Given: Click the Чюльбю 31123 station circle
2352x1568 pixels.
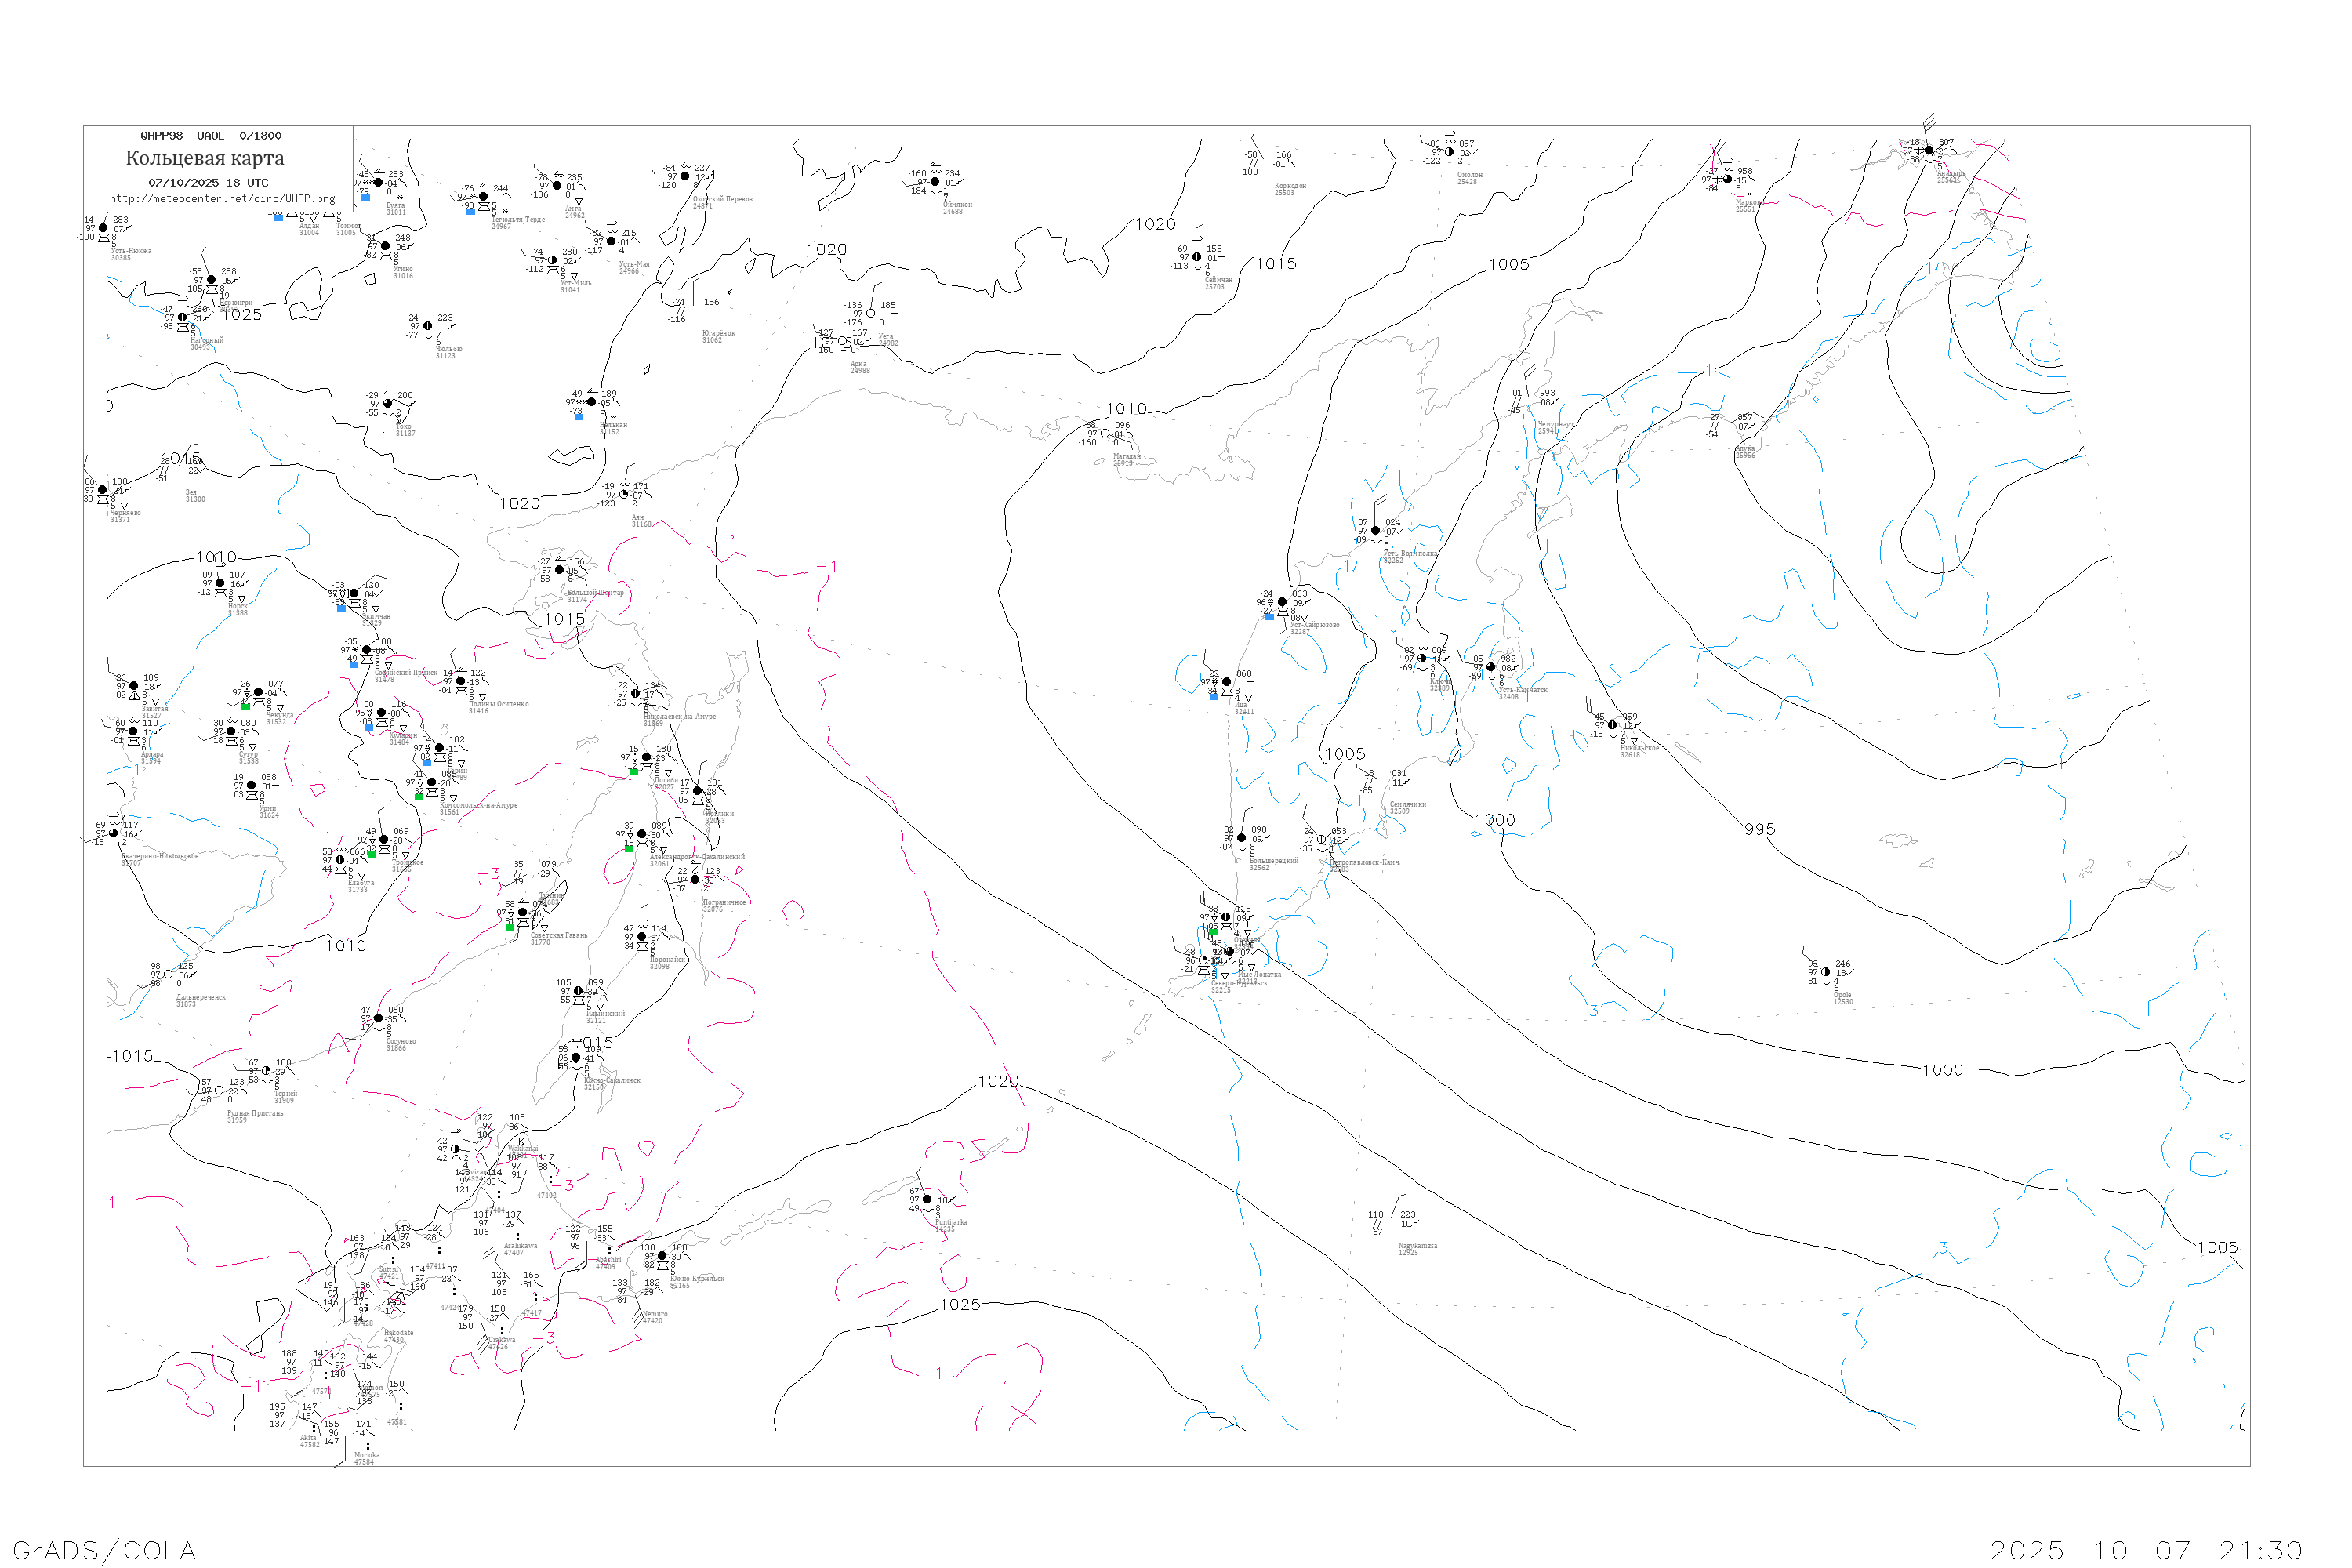Looking at the screenshot, I should click(428, 326).
